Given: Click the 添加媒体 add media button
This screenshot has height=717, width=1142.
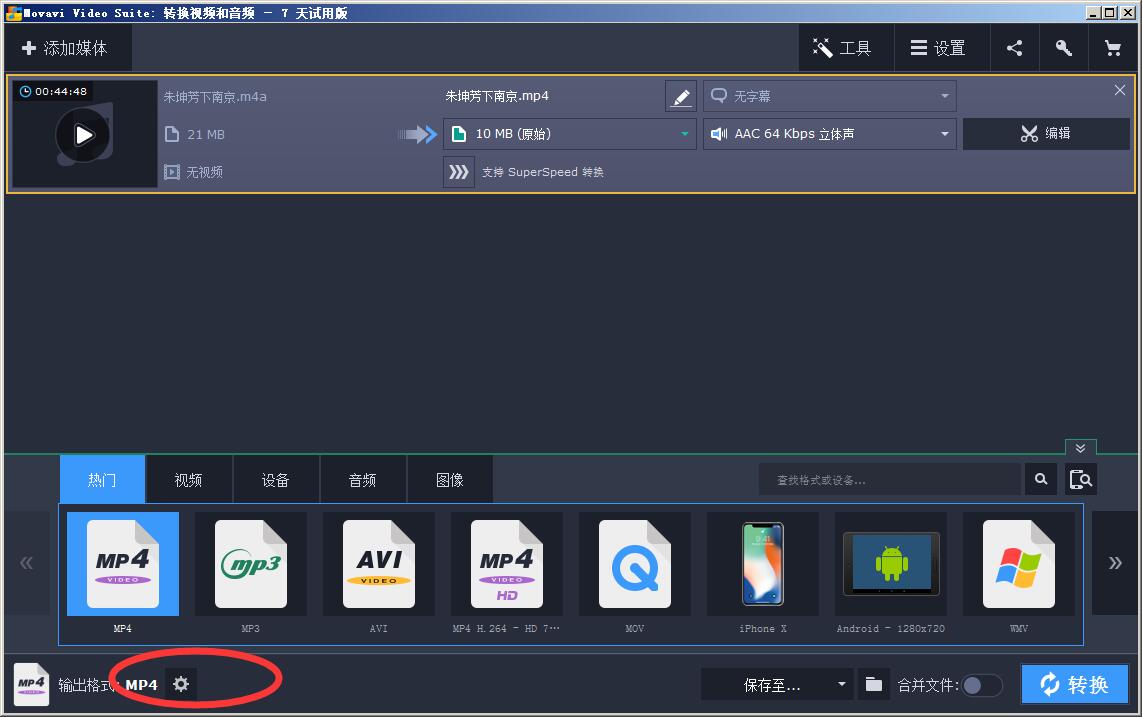Looking at the screenshot, I should 66,48.
